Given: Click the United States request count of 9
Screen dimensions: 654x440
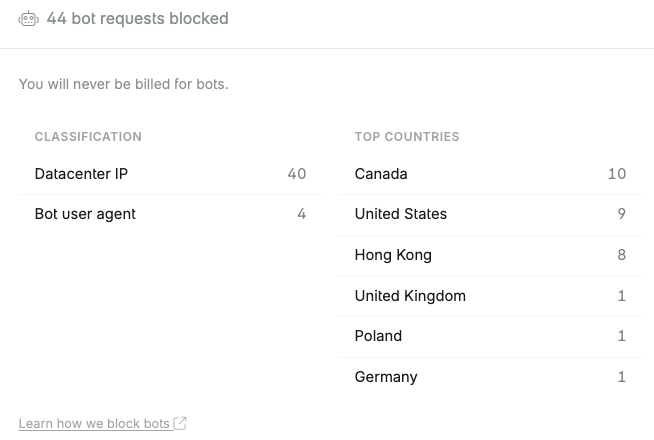Looking at the screenshot, I should 621,214.
